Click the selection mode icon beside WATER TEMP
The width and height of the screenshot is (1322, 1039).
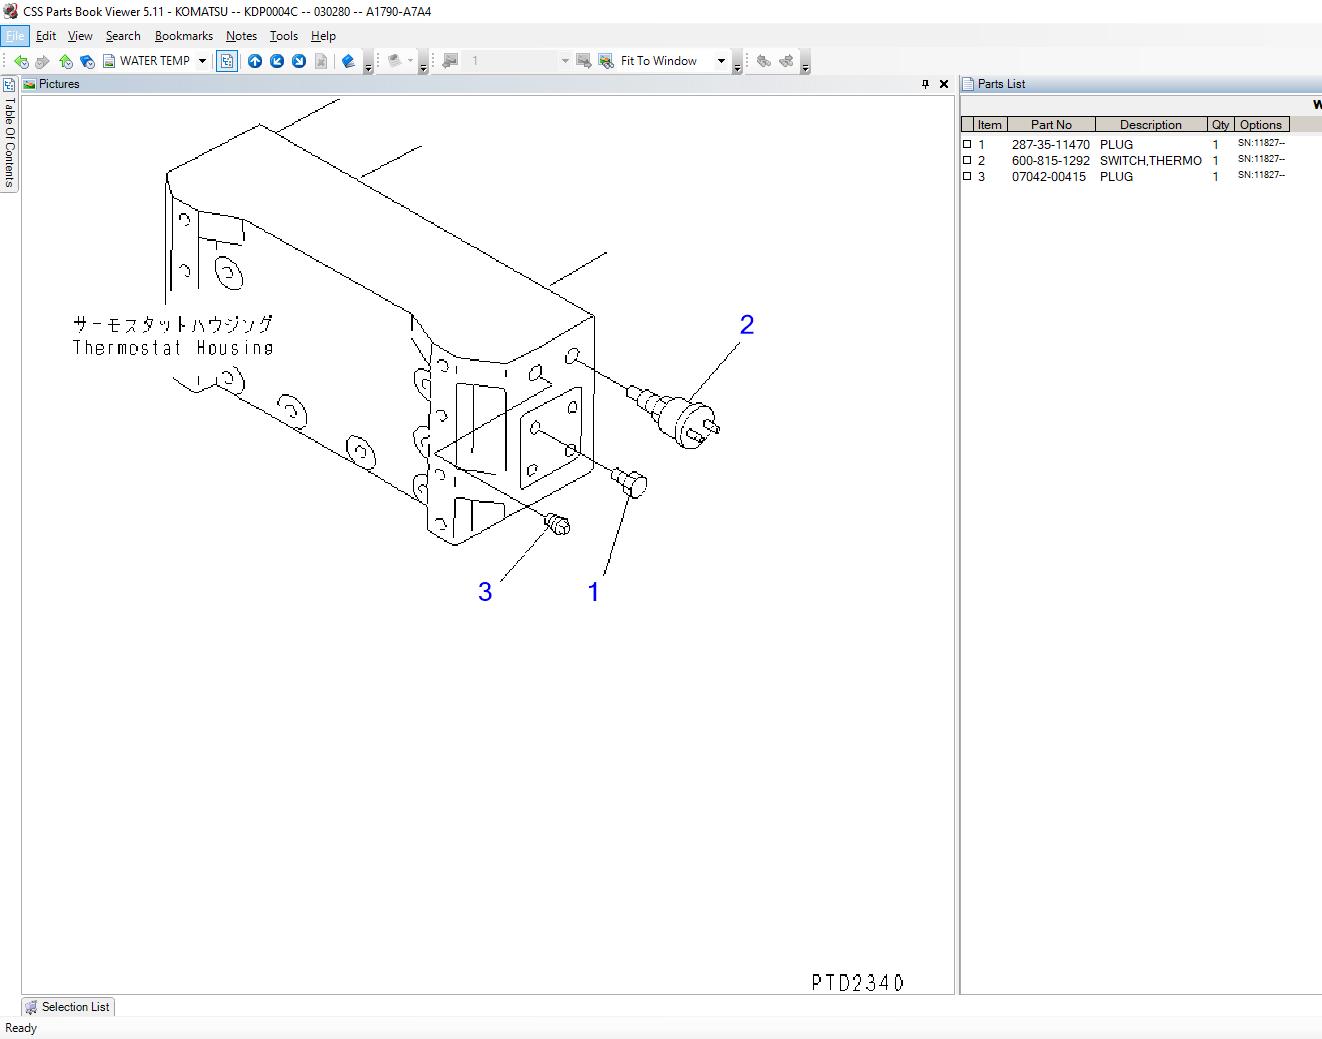[227, 61]
